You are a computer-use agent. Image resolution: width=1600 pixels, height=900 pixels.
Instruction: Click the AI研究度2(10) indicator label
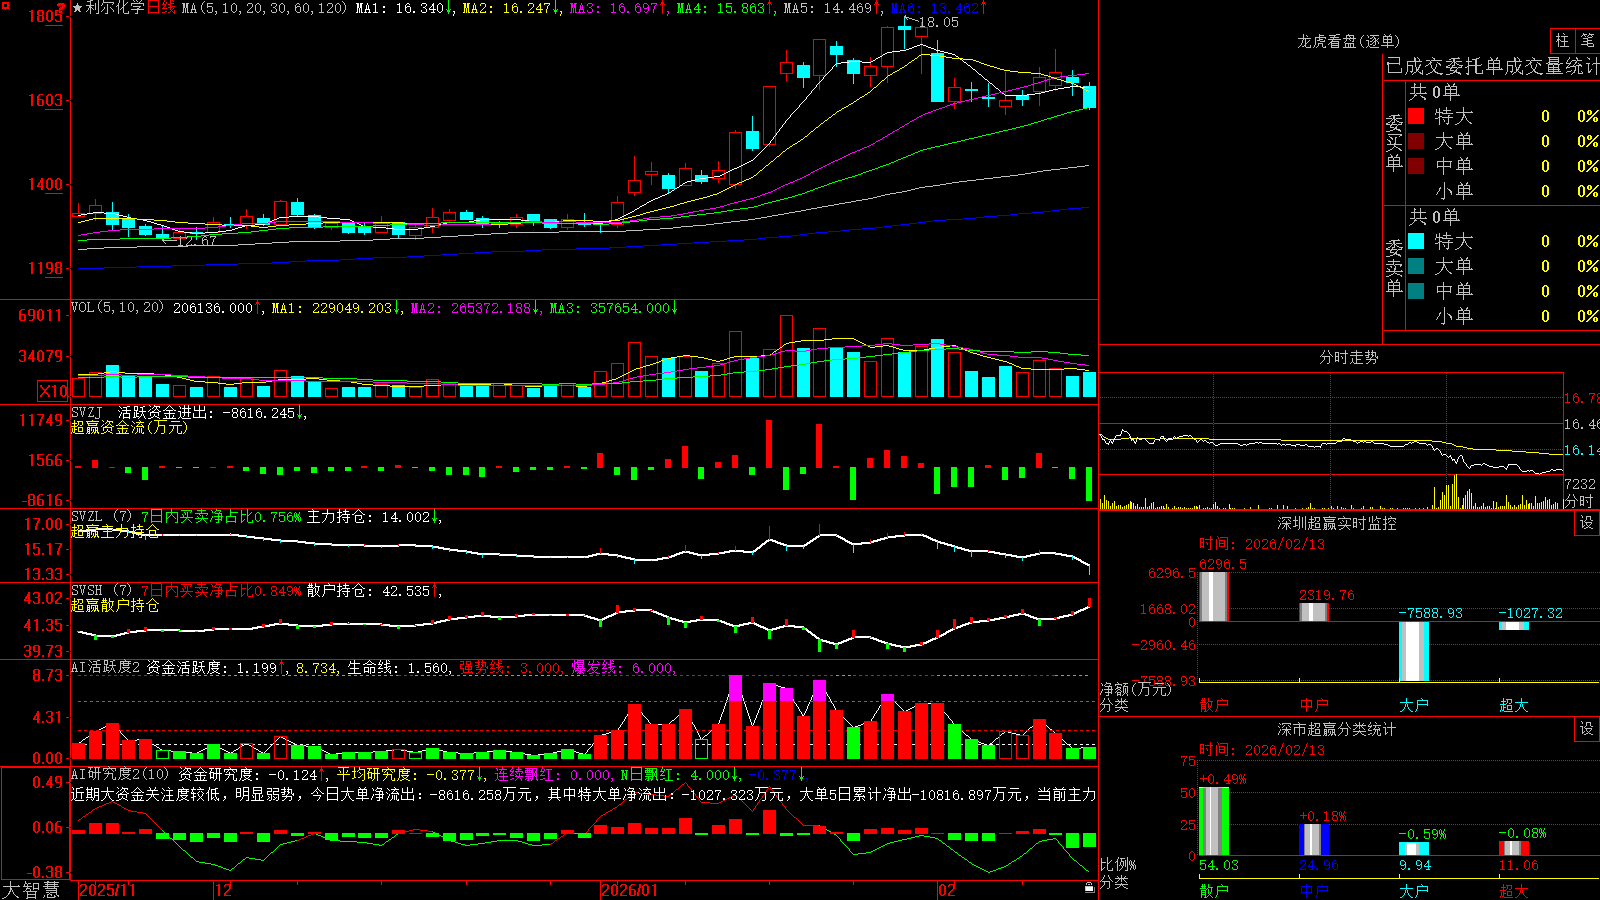tap(120, 774)
